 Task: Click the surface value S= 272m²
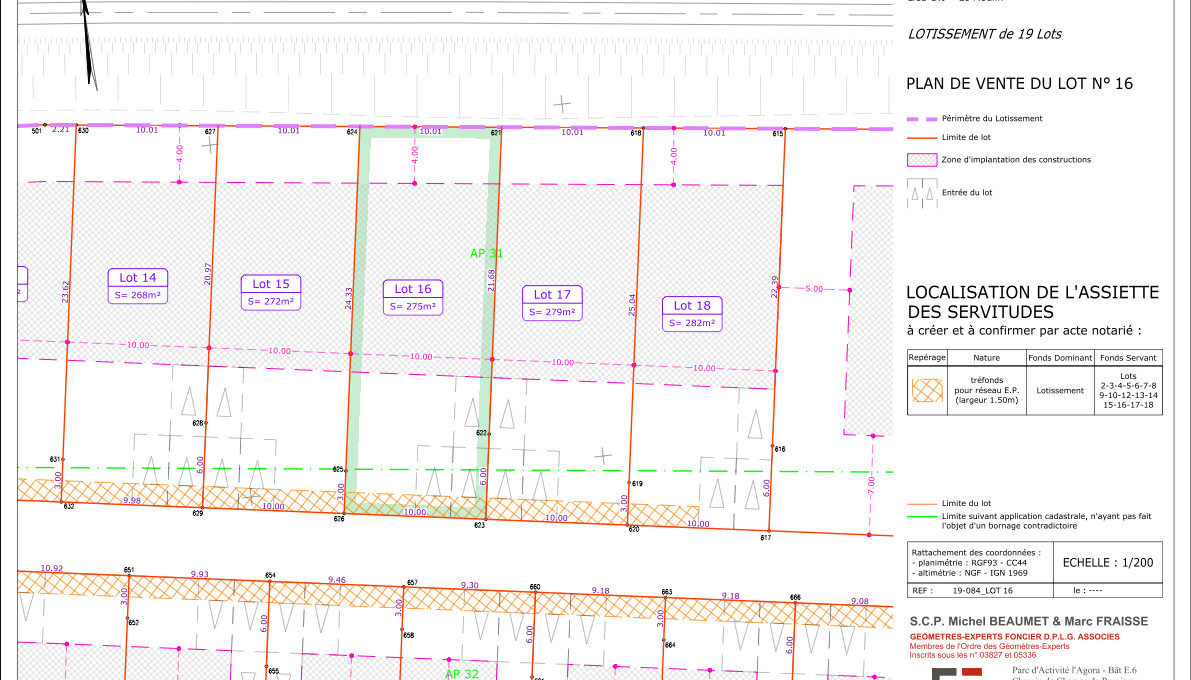tap(271, 301)
